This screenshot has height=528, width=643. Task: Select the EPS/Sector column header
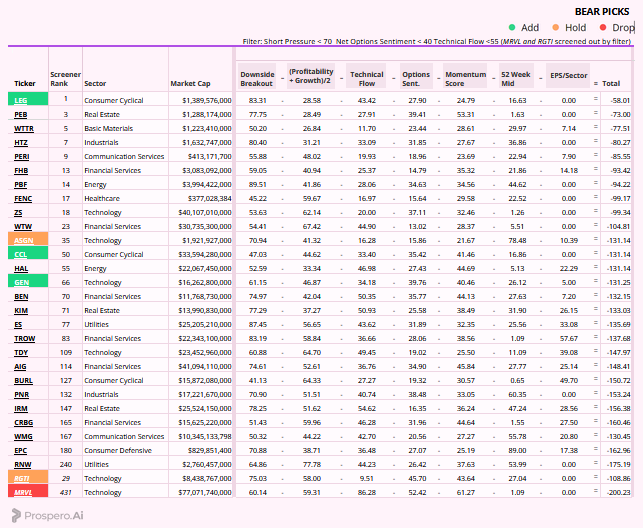569,75
